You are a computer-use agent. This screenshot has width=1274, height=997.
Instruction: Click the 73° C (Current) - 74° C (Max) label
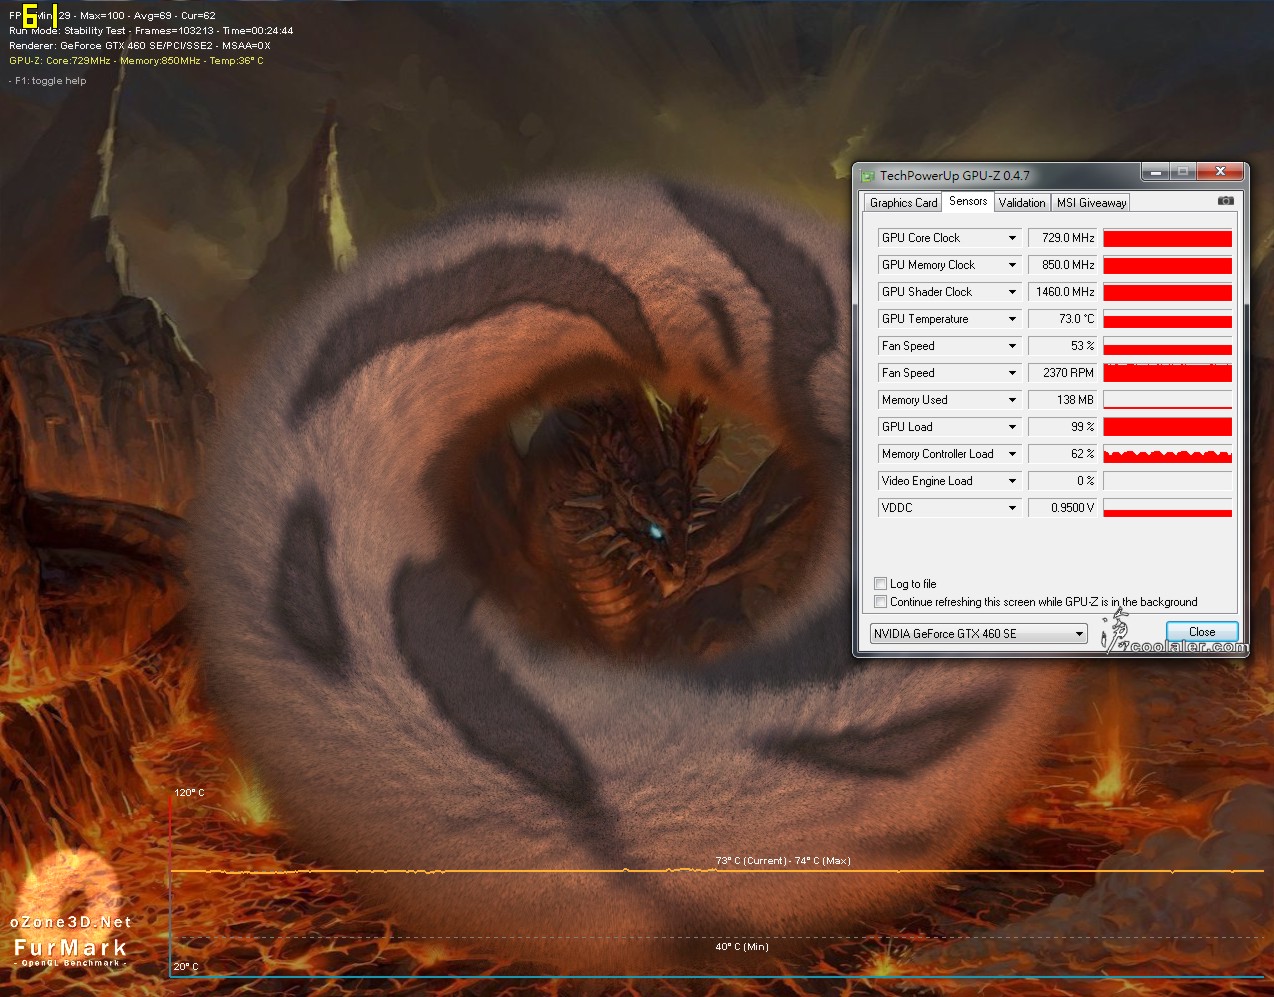(x=783, y=861)
